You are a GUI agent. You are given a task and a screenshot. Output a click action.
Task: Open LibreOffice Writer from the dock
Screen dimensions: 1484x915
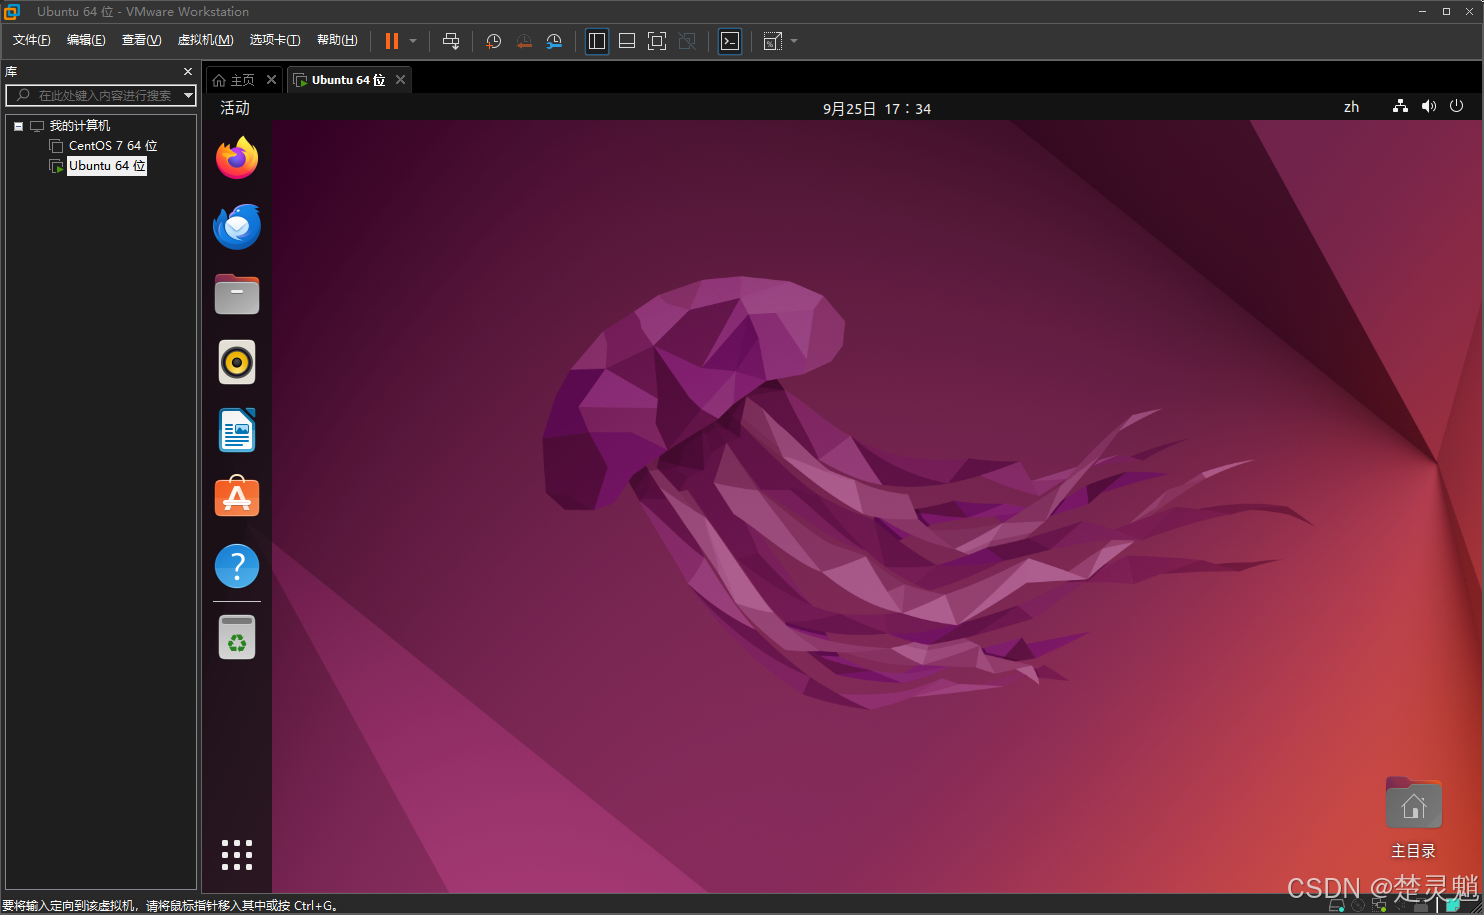(237, 430)
